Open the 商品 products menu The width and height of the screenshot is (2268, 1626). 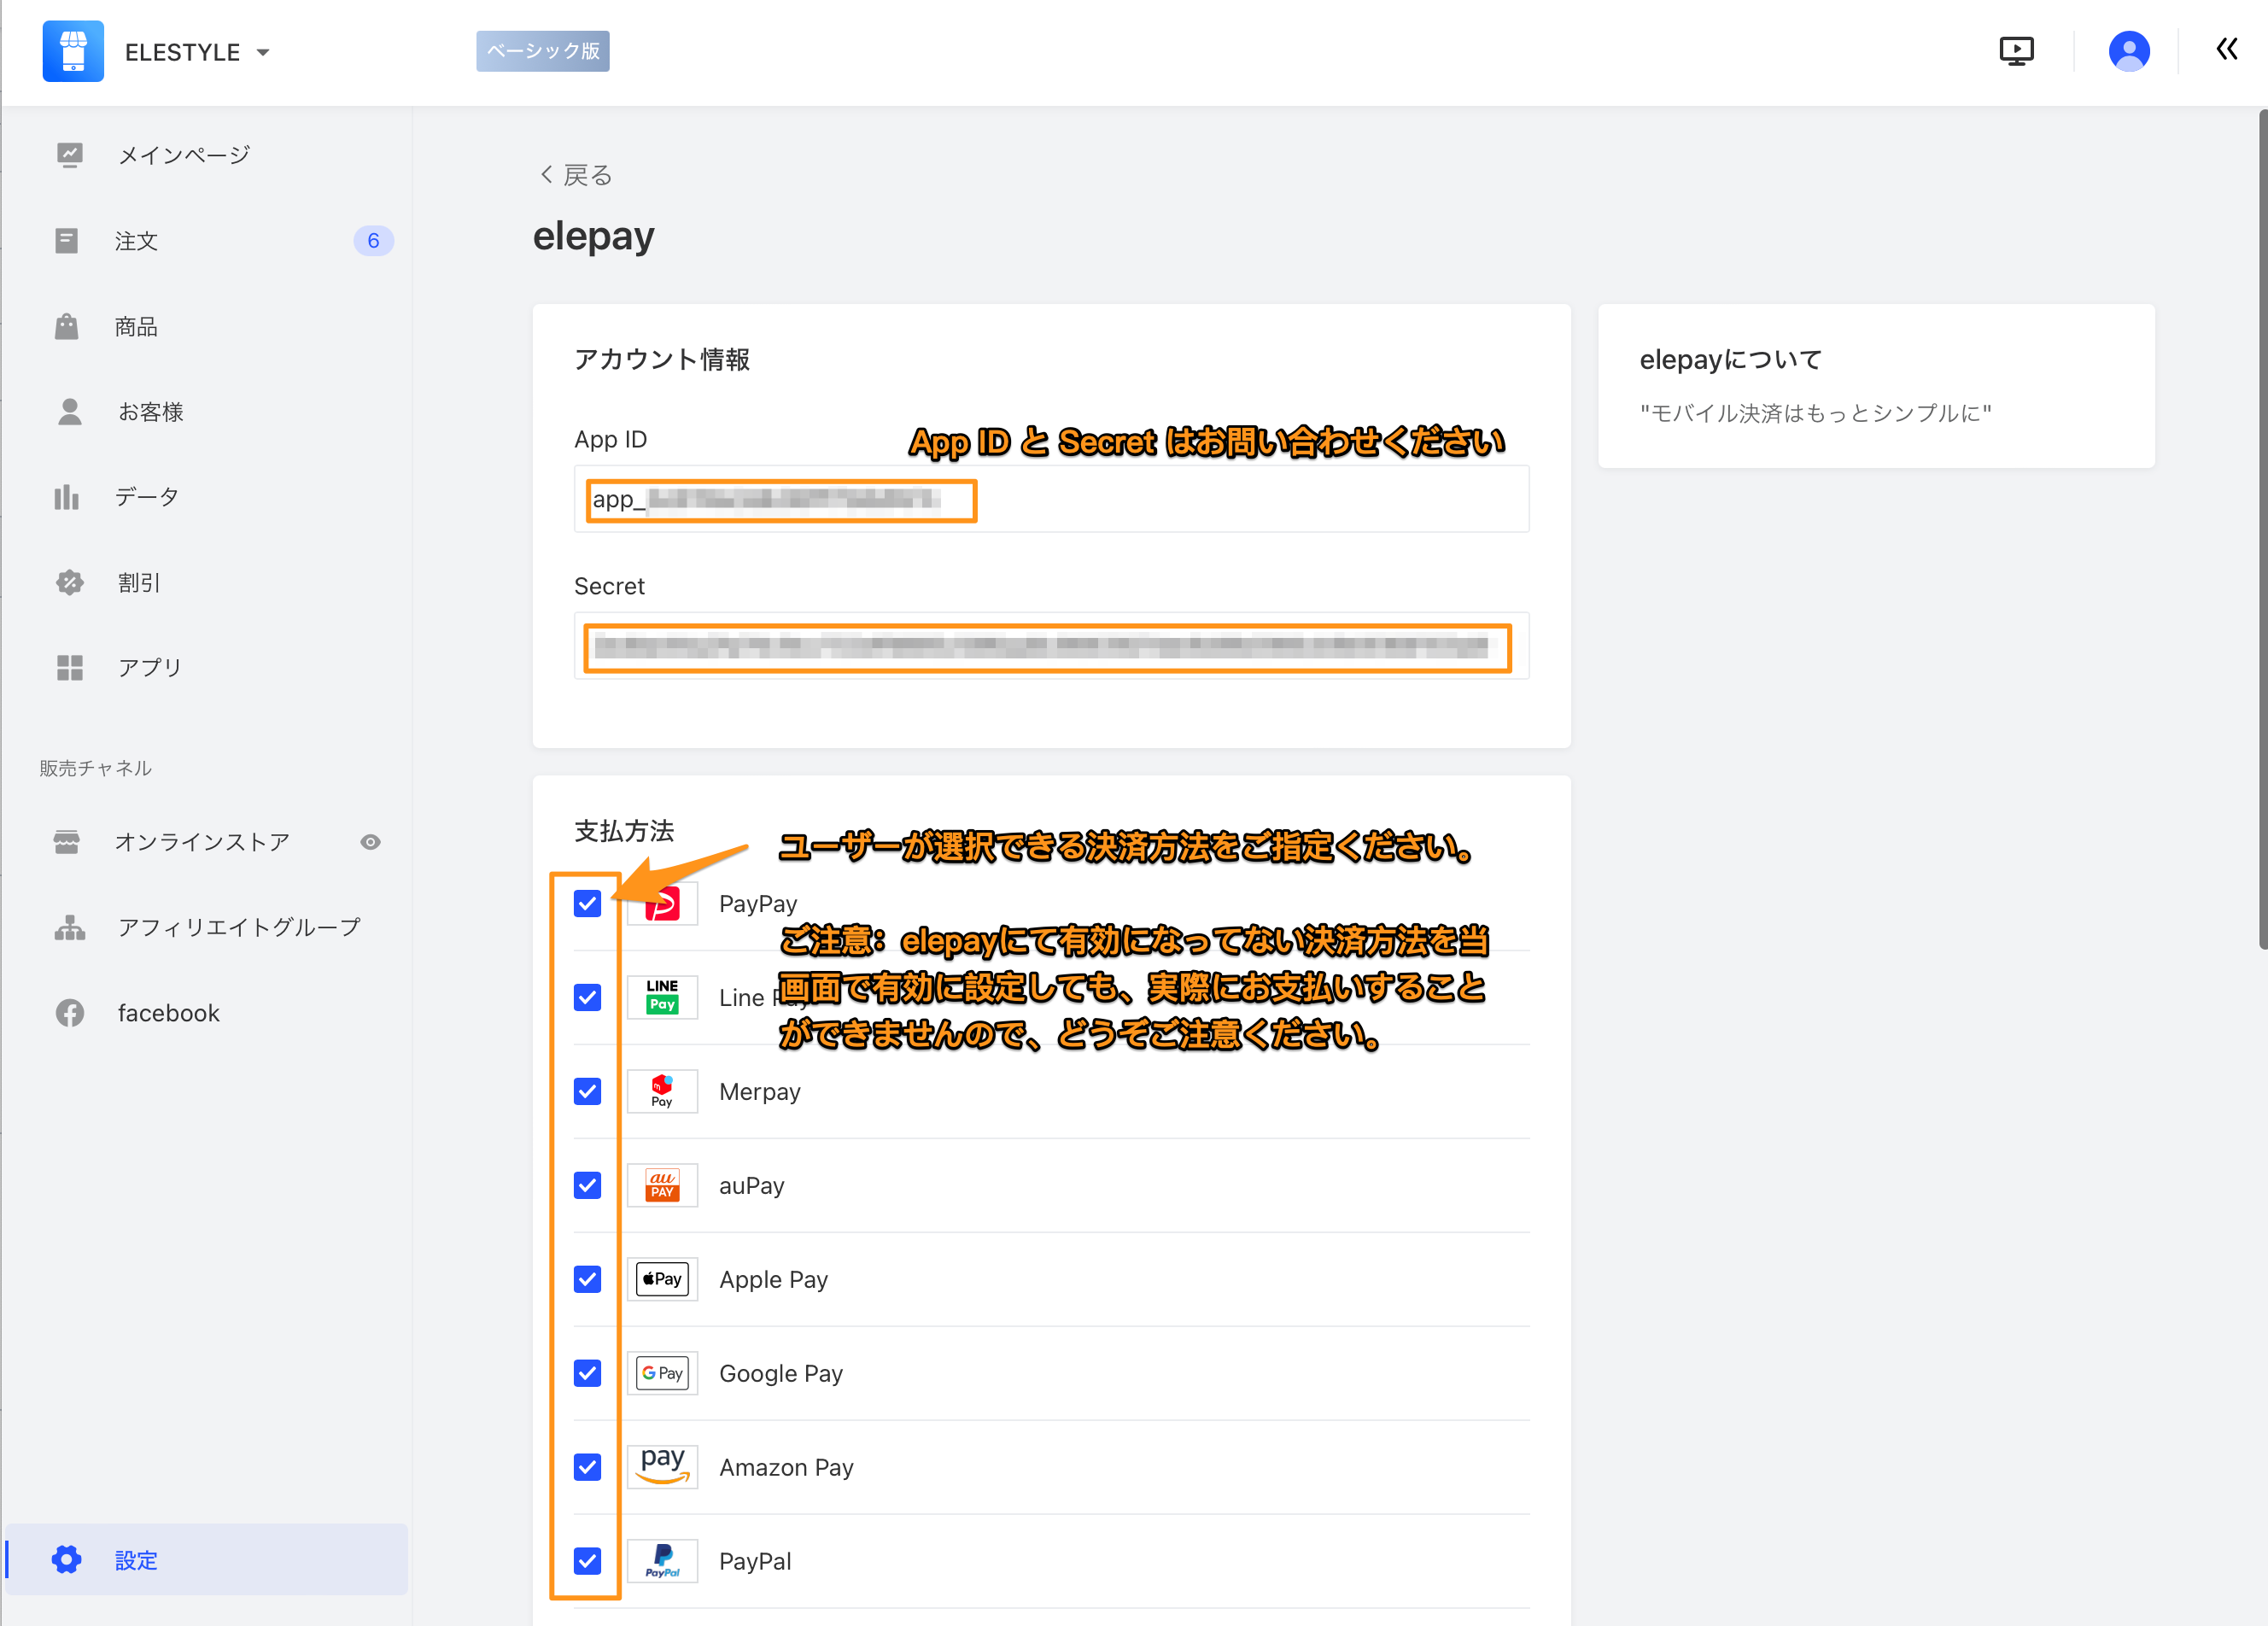point(136,327)
